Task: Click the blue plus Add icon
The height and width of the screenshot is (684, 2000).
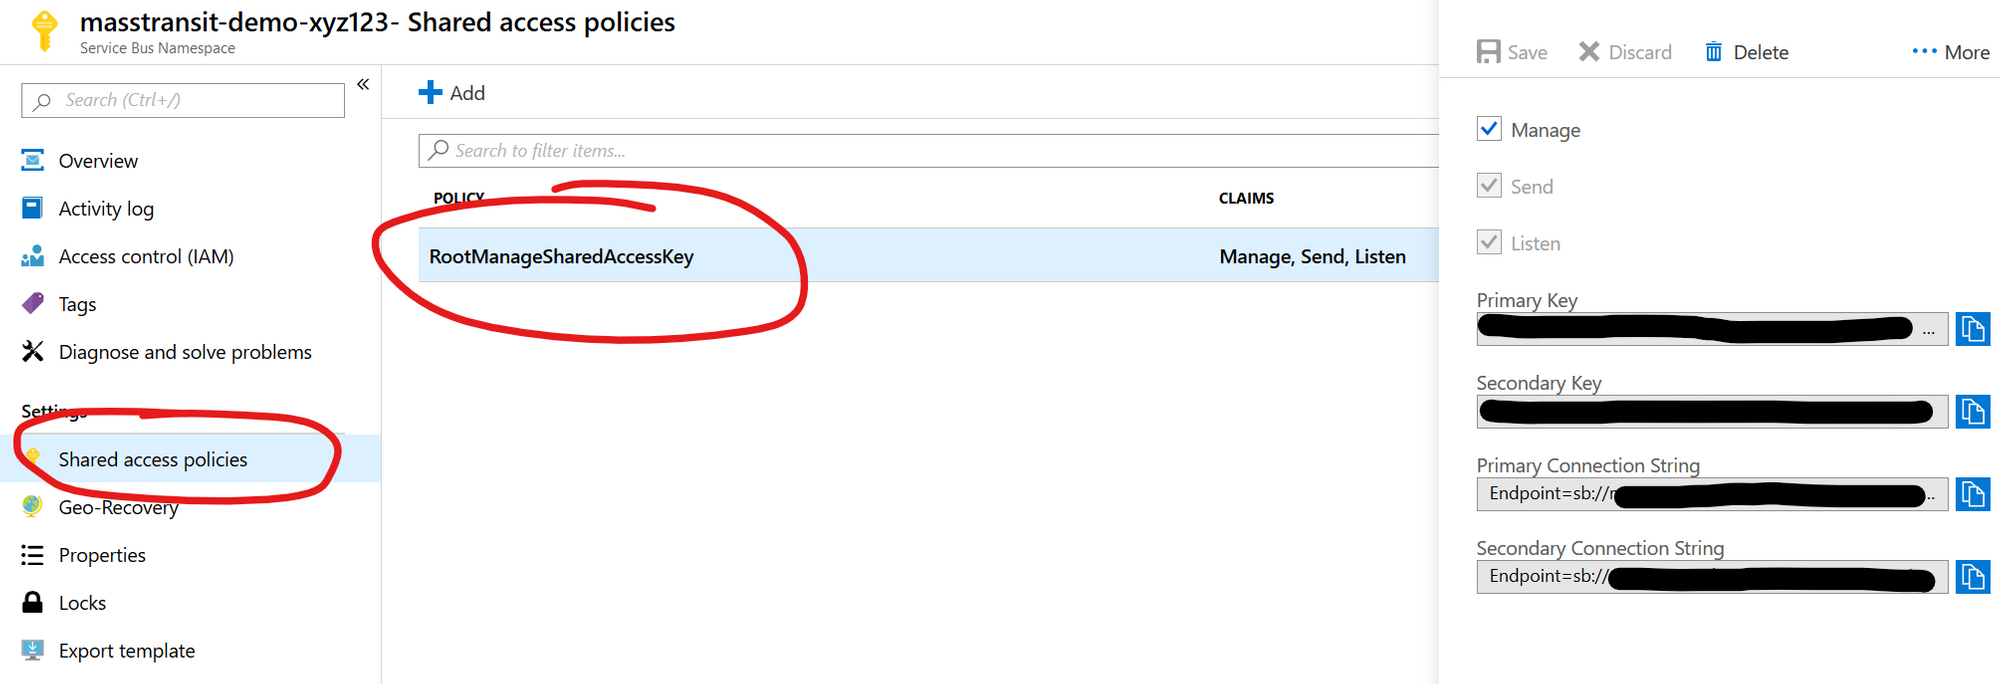Action: pos(430,92)
